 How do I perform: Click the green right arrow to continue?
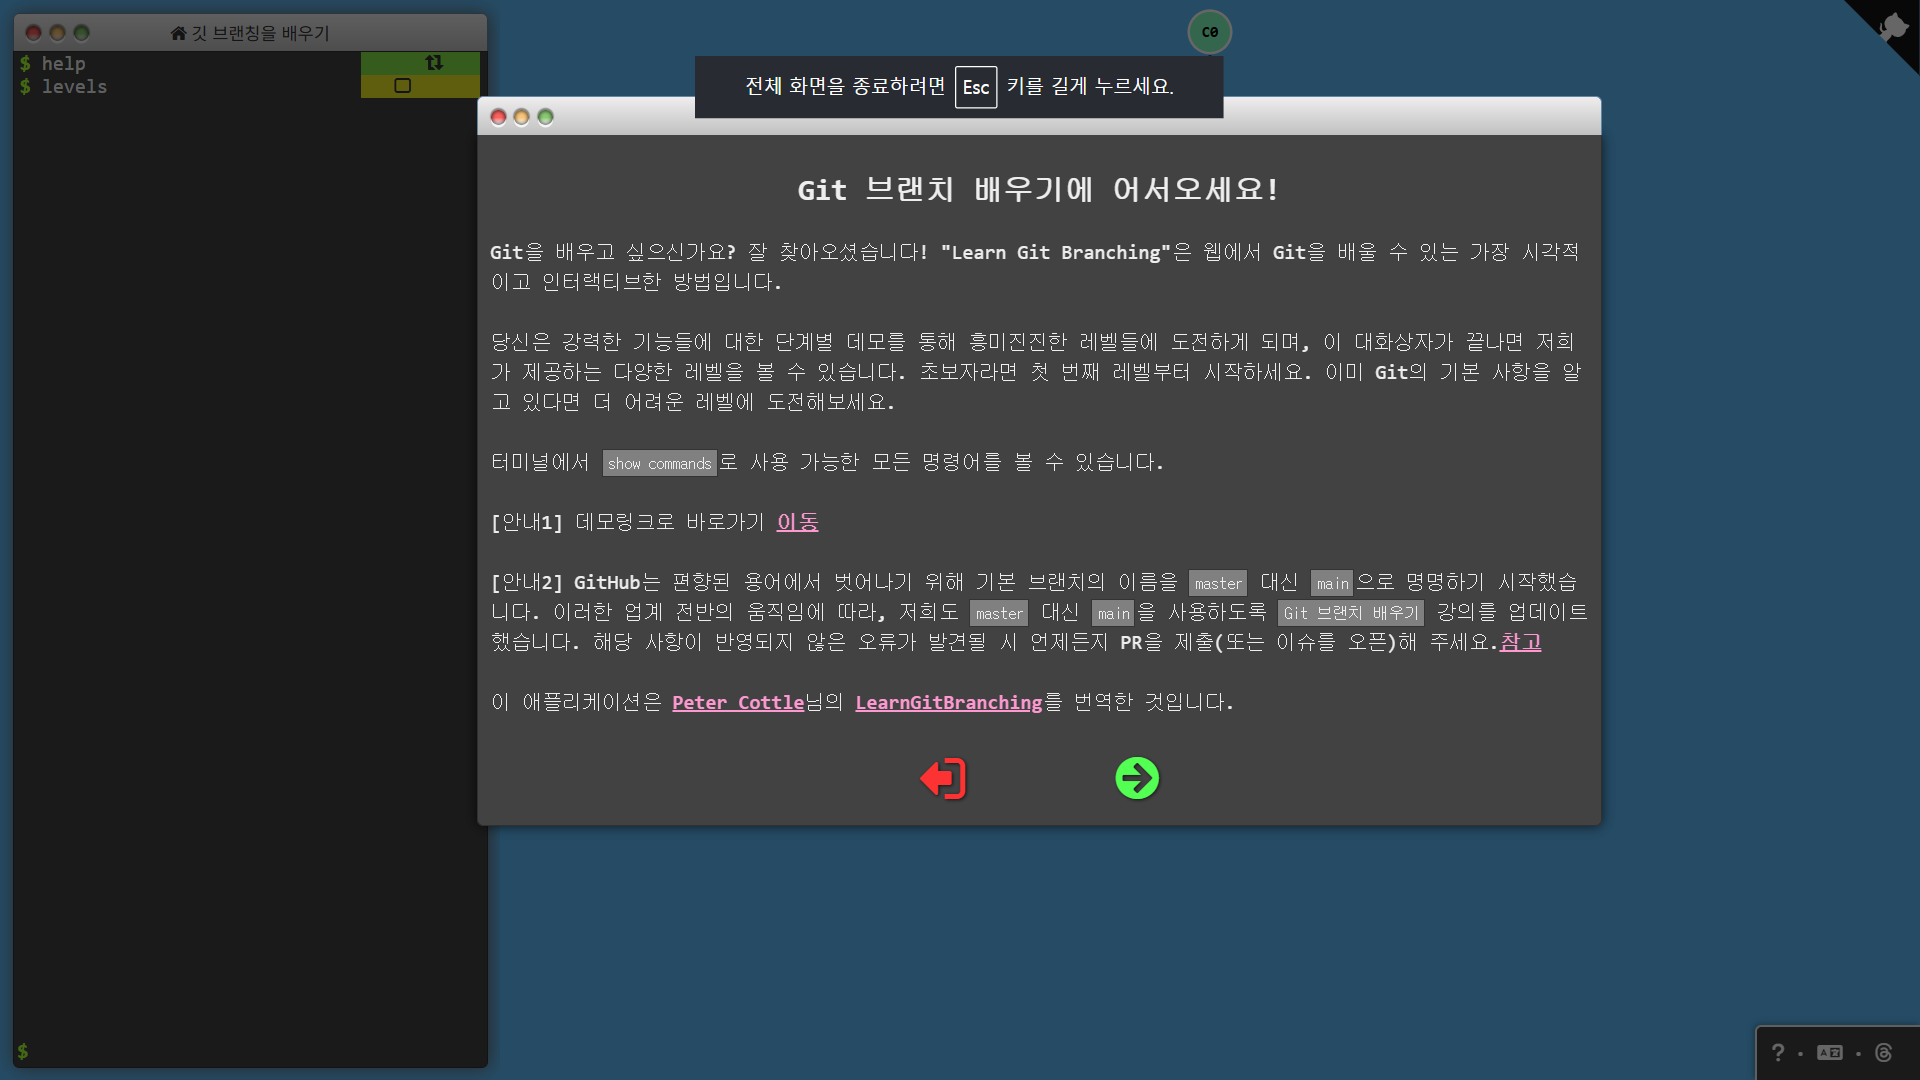tap(1137, 778)
